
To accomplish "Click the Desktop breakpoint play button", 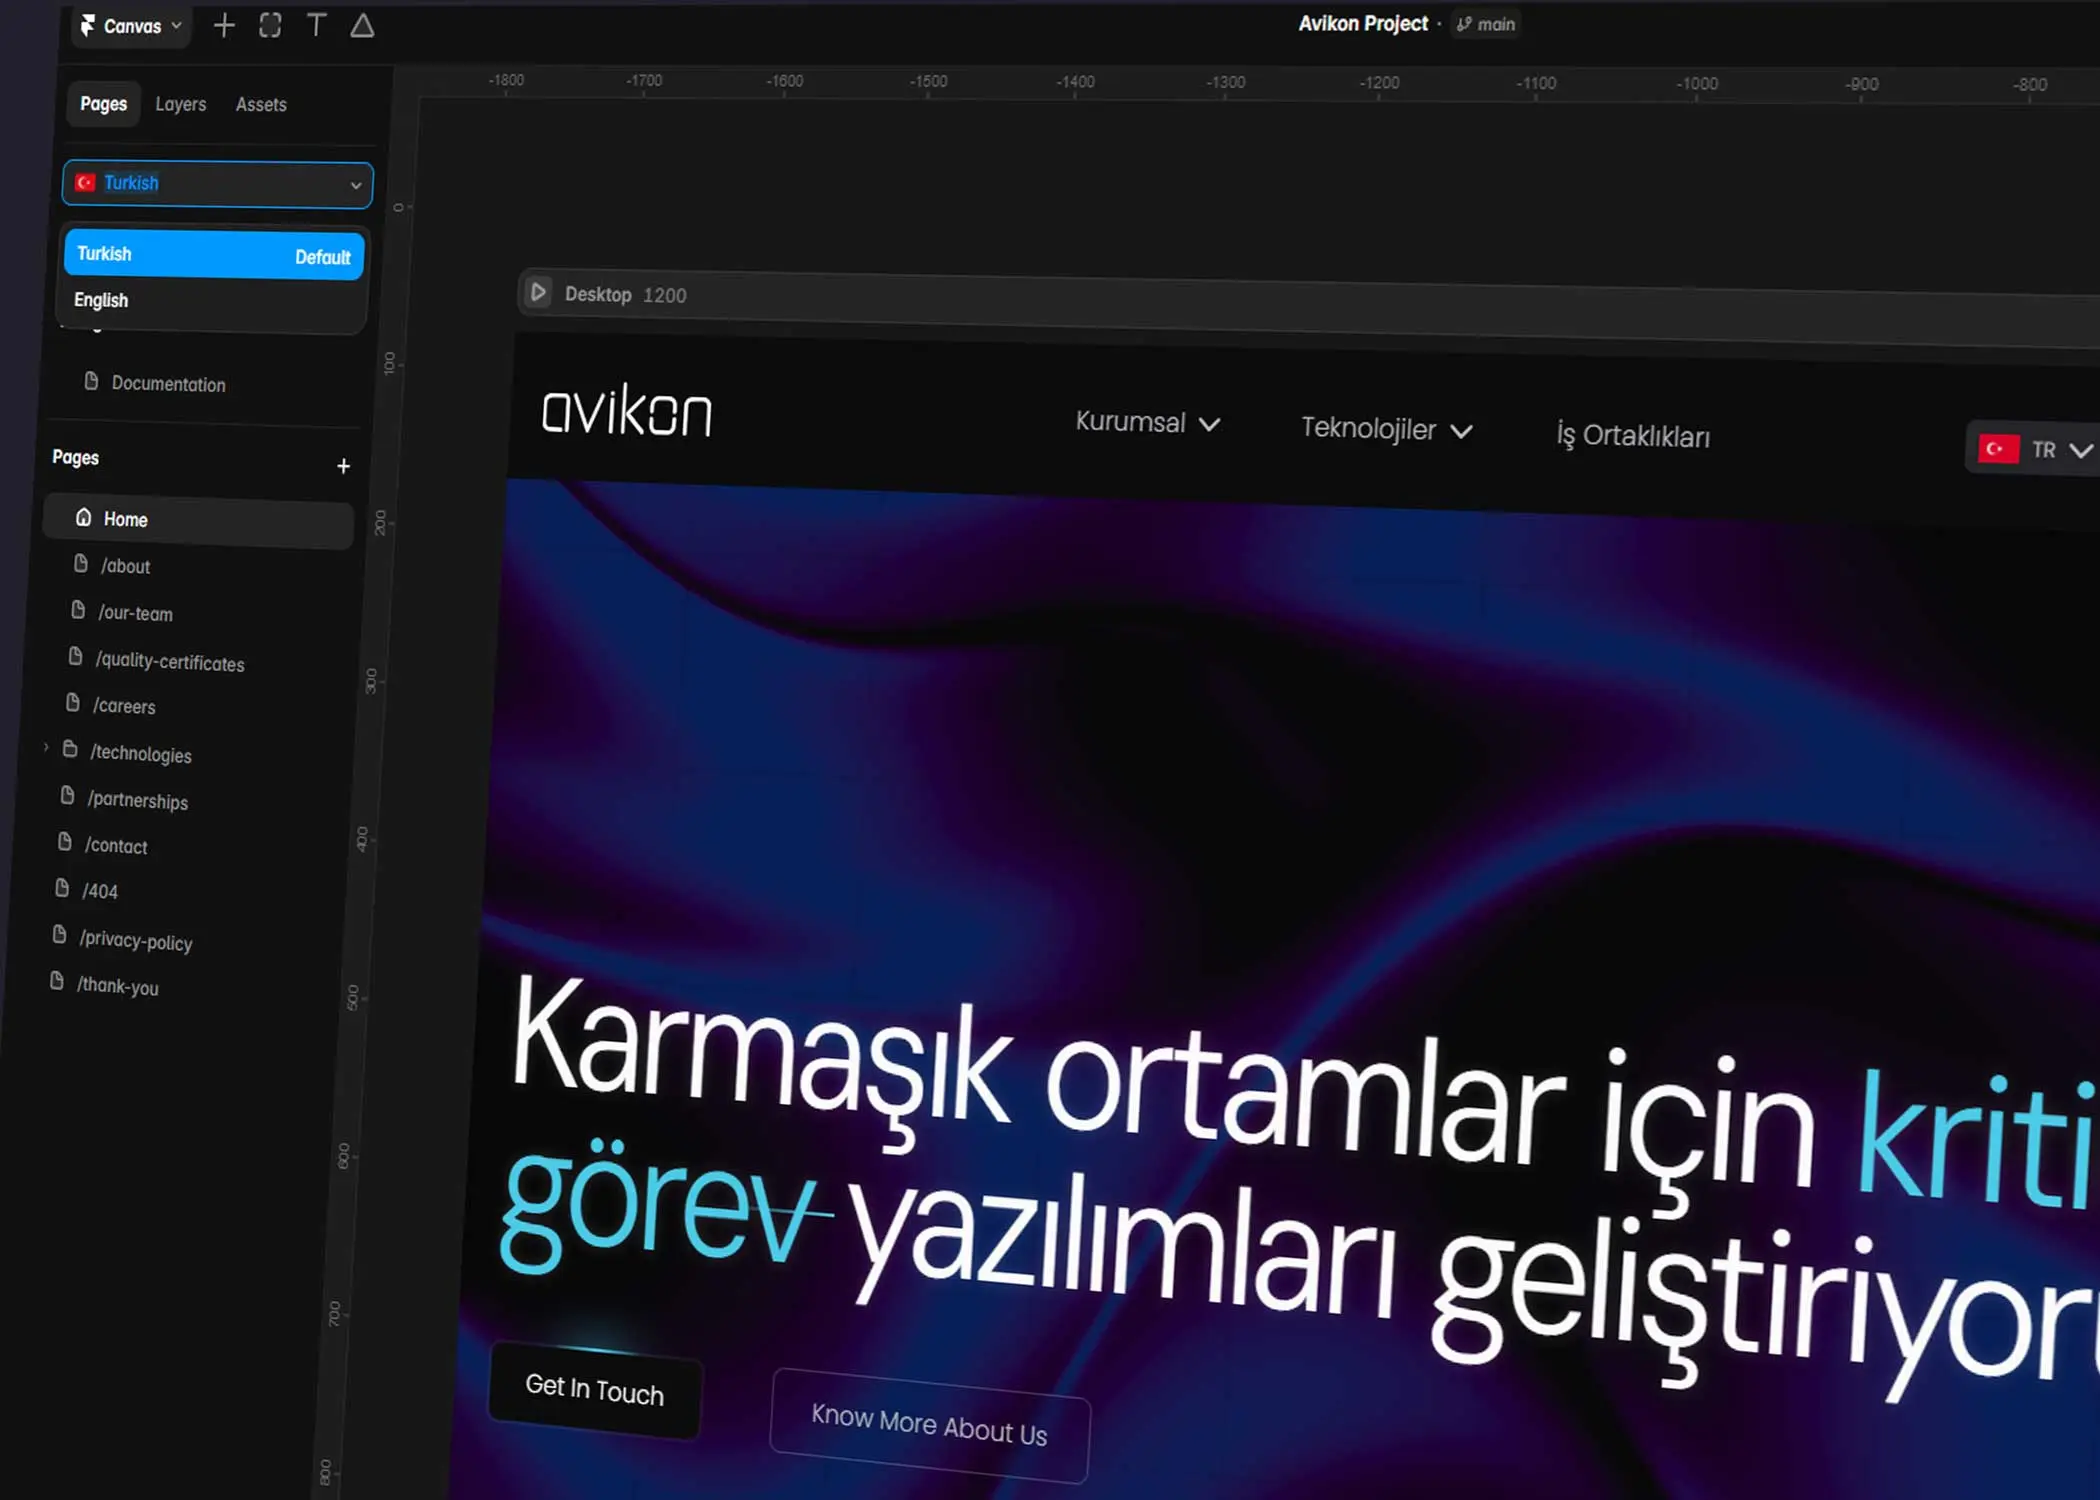I will click(538, 292).
